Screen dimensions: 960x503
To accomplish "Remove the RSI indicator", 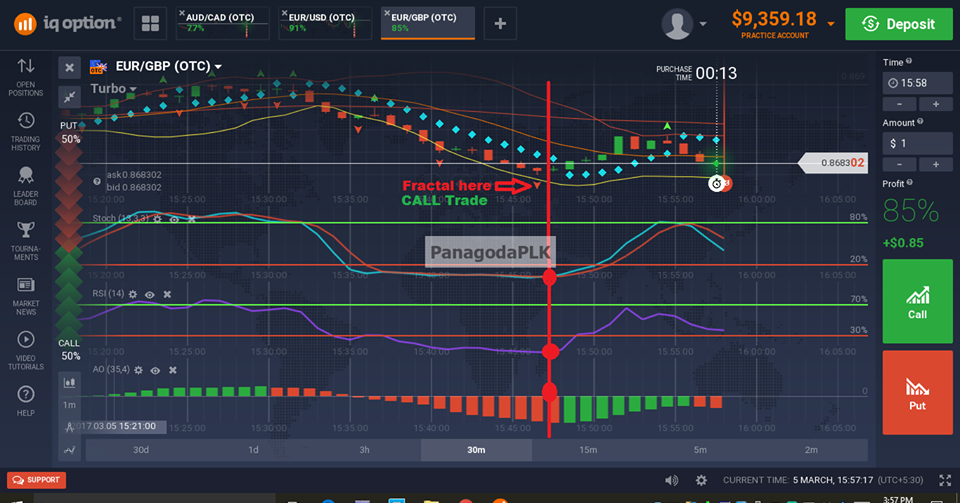I will [167, 294].
